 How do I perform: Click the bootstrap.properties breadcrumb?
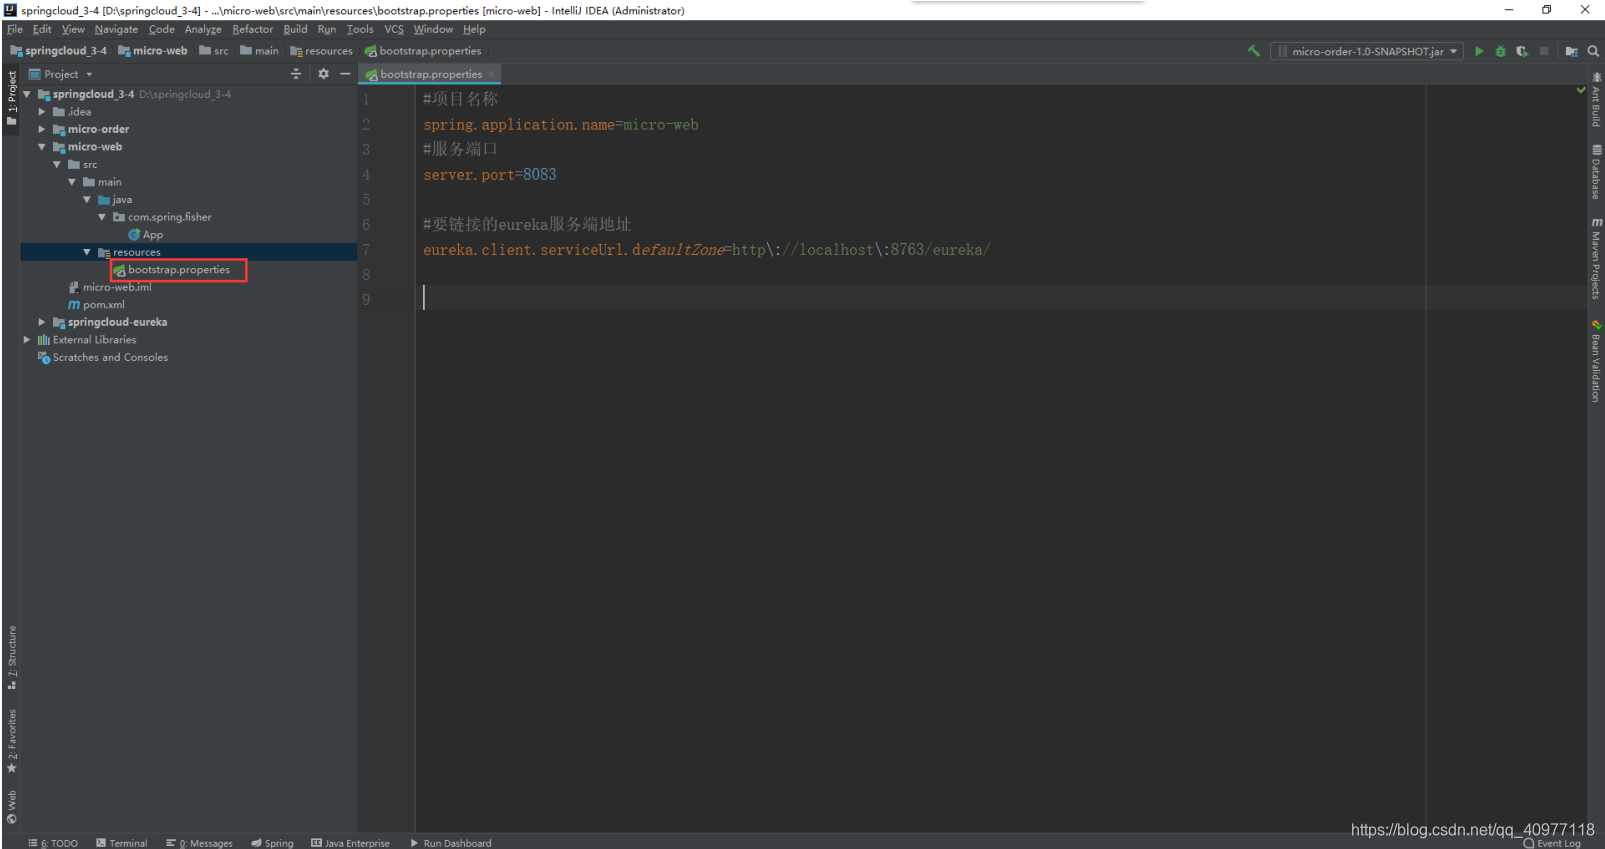pos(423,51)
